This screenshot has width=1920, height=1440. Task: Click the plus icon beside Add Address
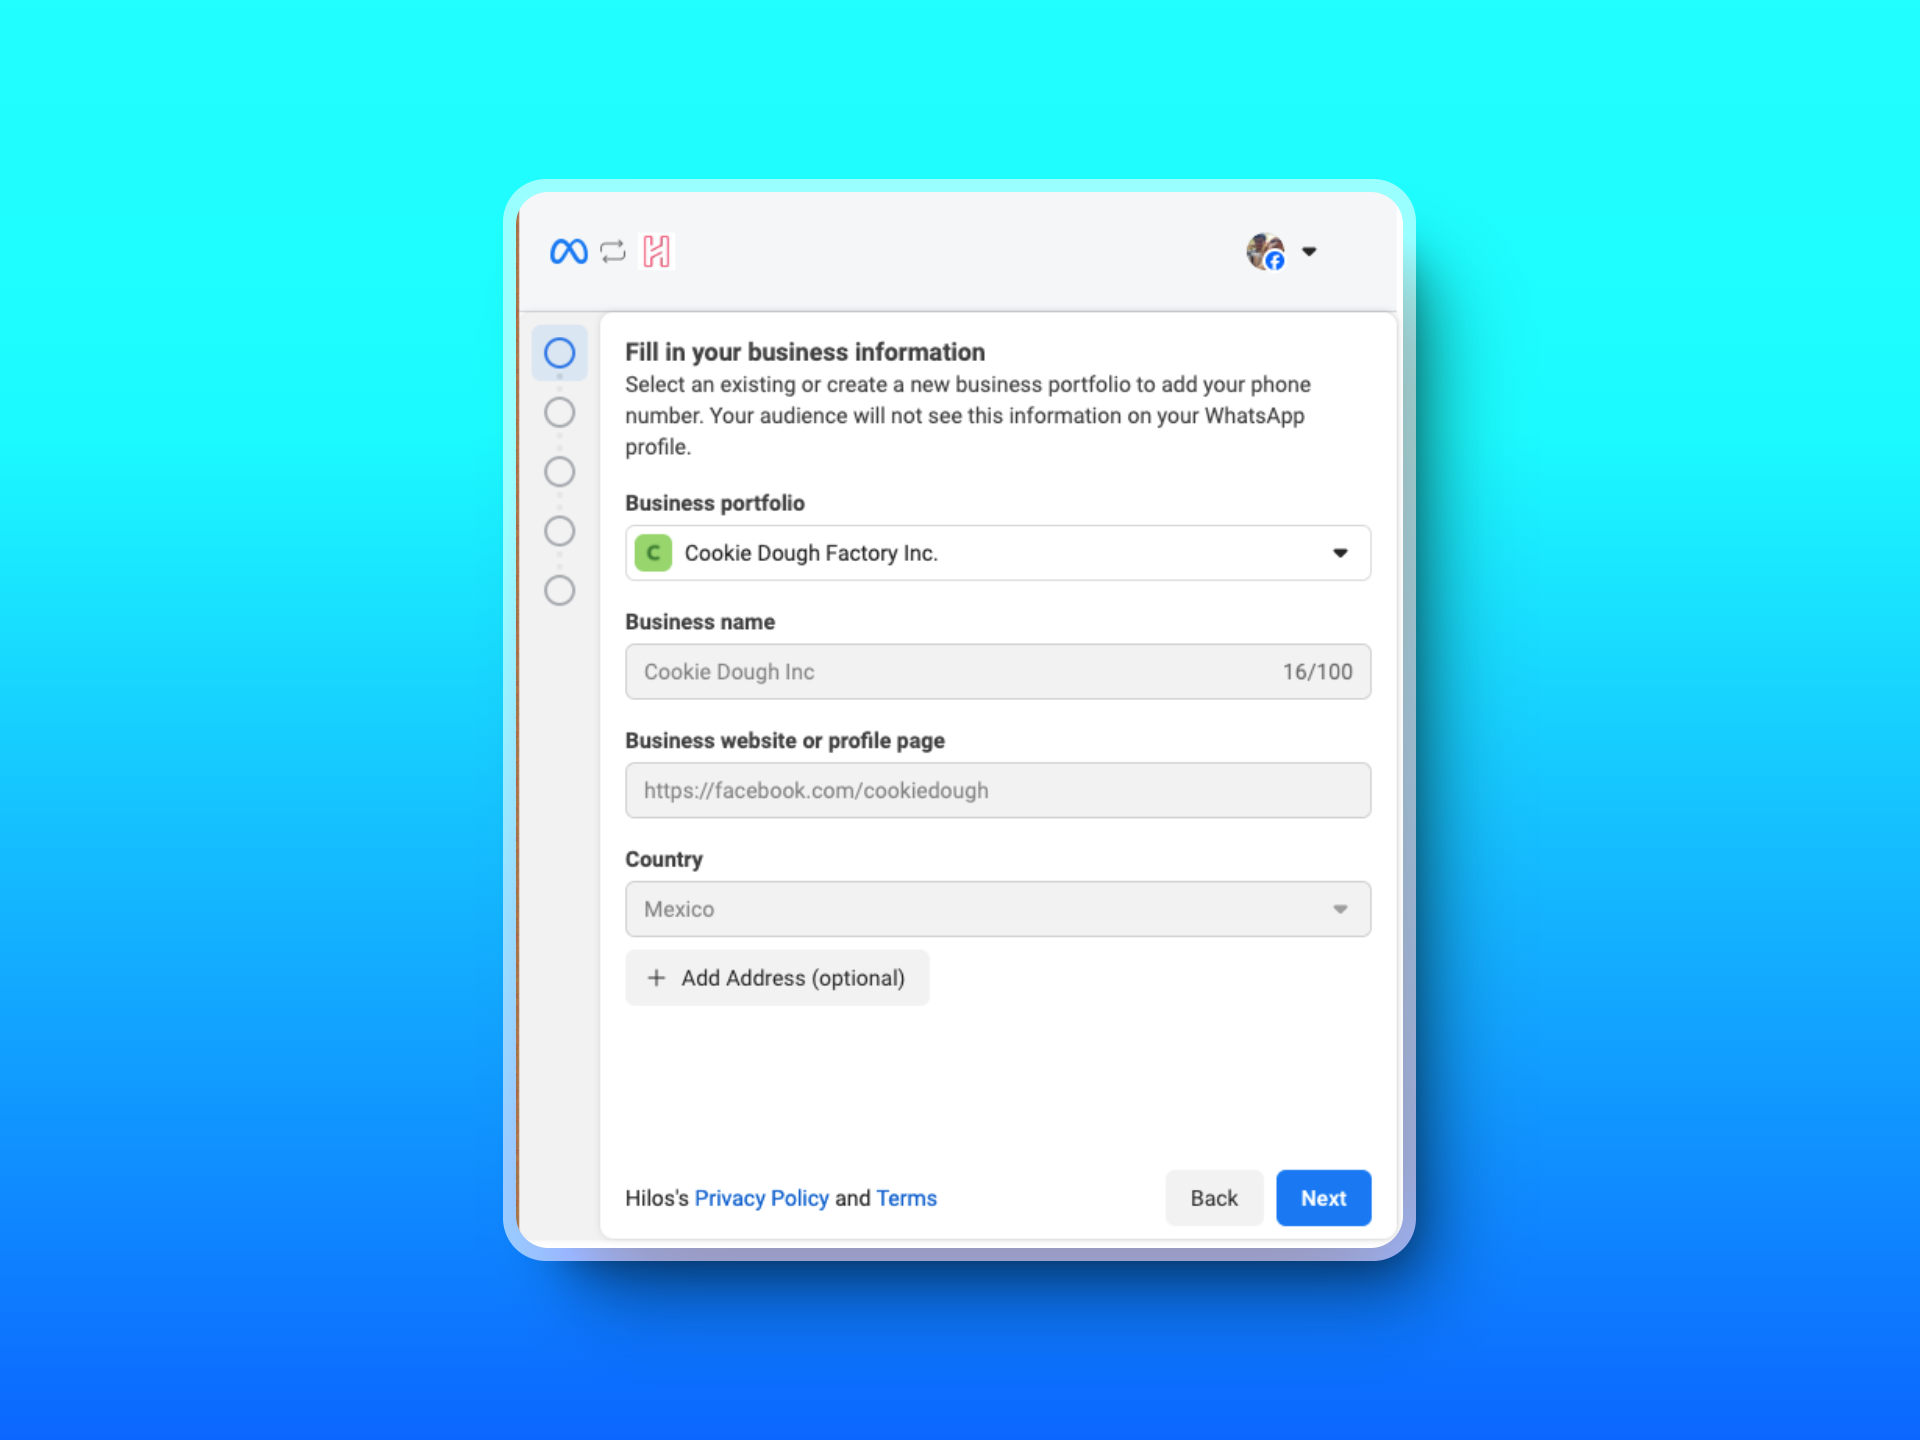coord(656,978)
